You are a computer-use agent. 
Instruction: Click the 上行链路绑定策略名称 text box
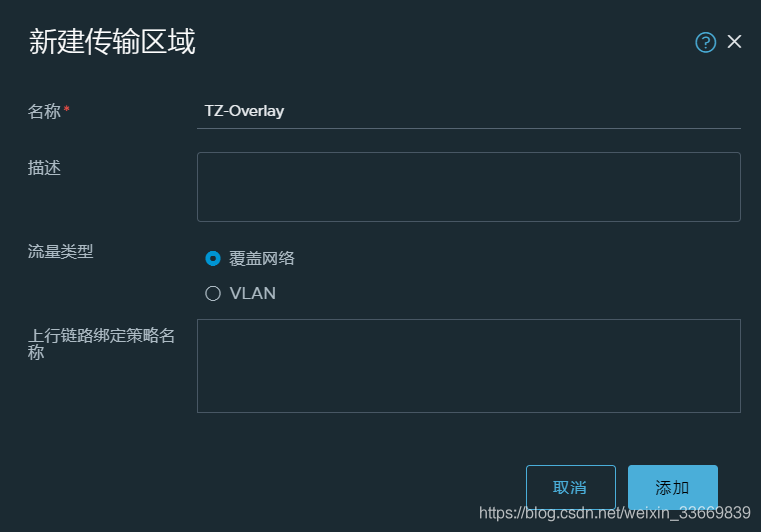[x=469, y=366]
